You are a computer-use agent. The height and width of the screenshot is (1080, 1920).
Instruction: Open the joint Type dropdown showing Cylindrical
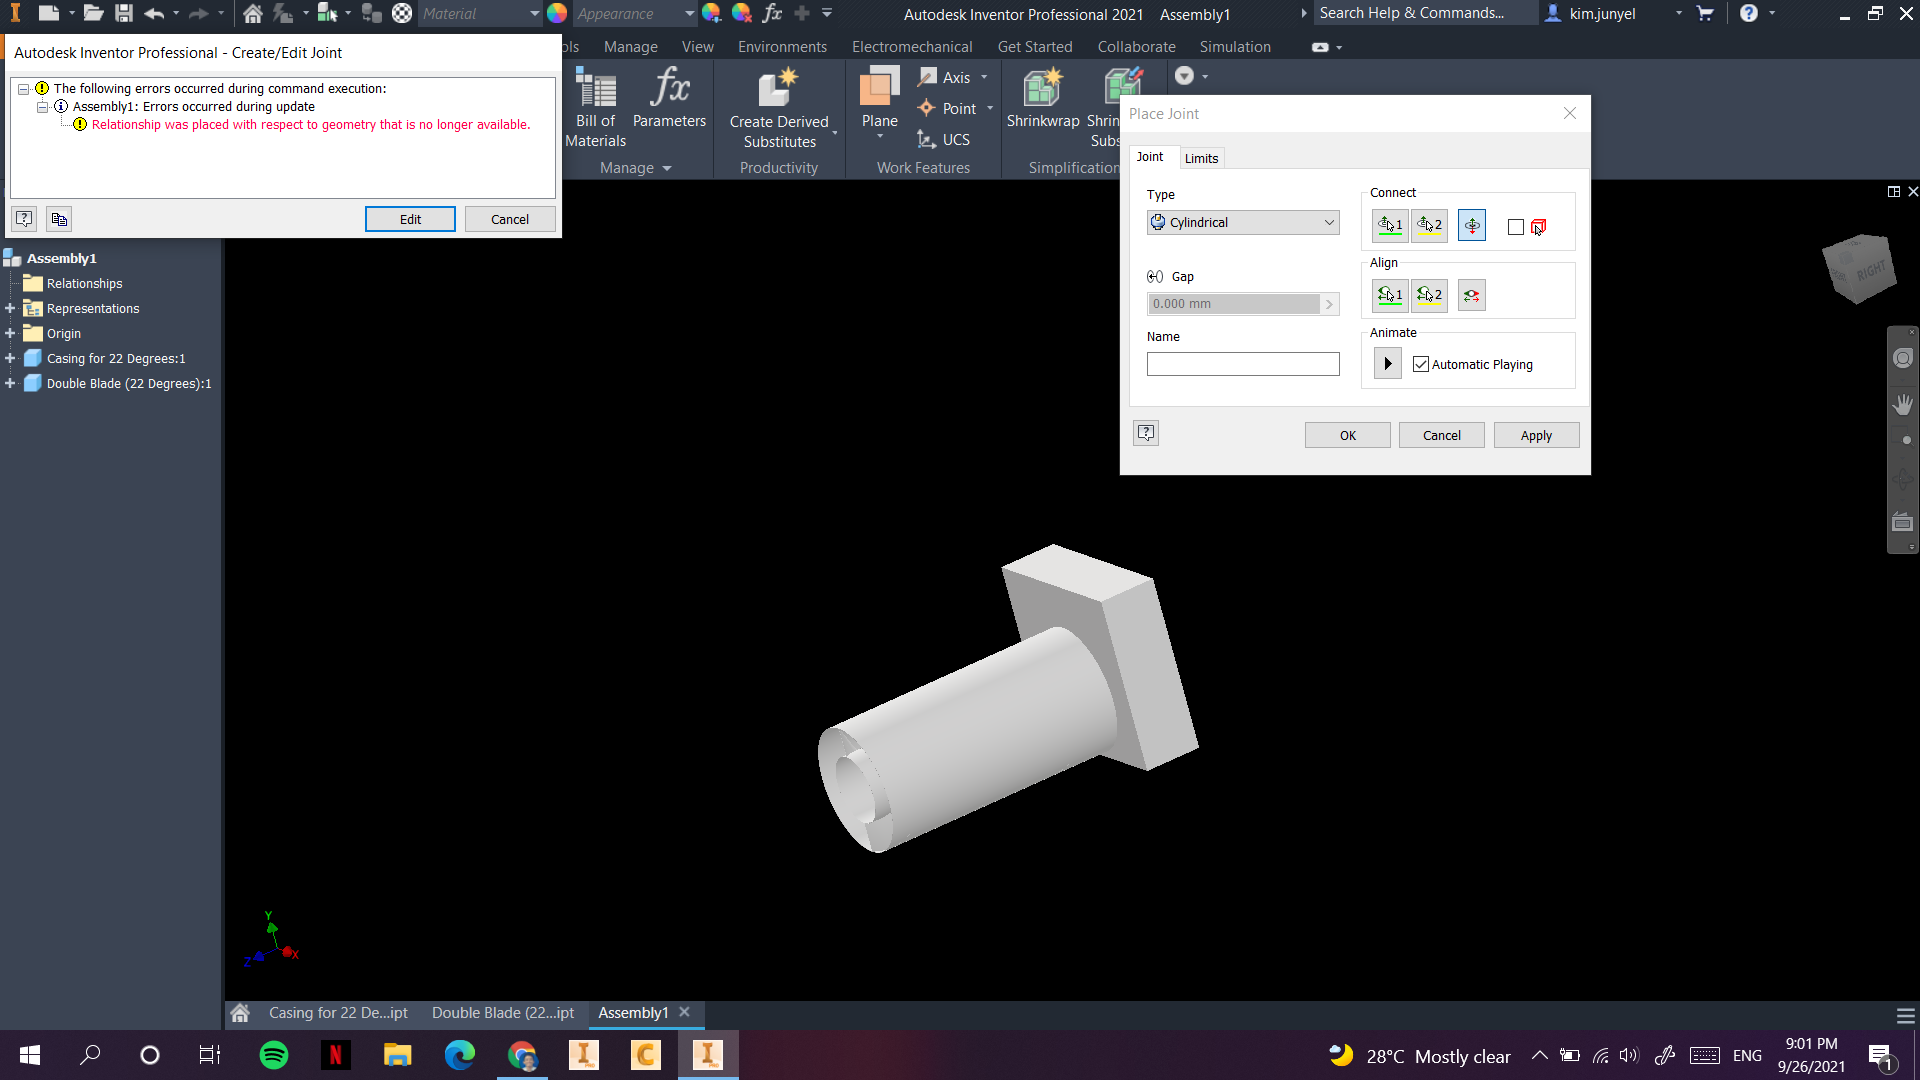click(x=1243, y=222)
